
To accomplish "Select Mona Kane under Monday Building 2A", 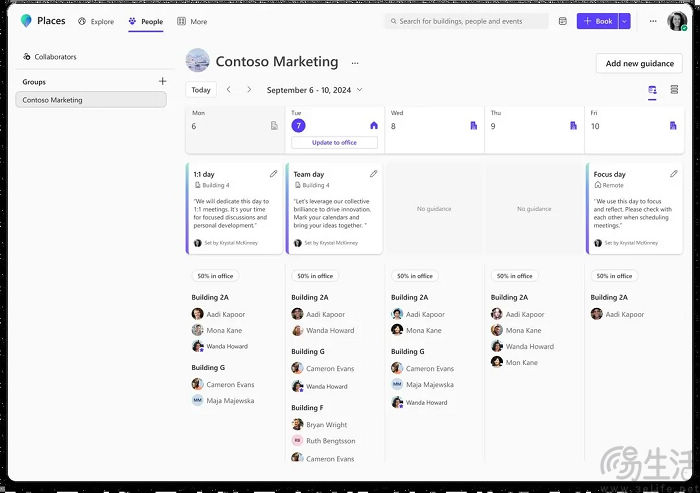I will 217,330.
